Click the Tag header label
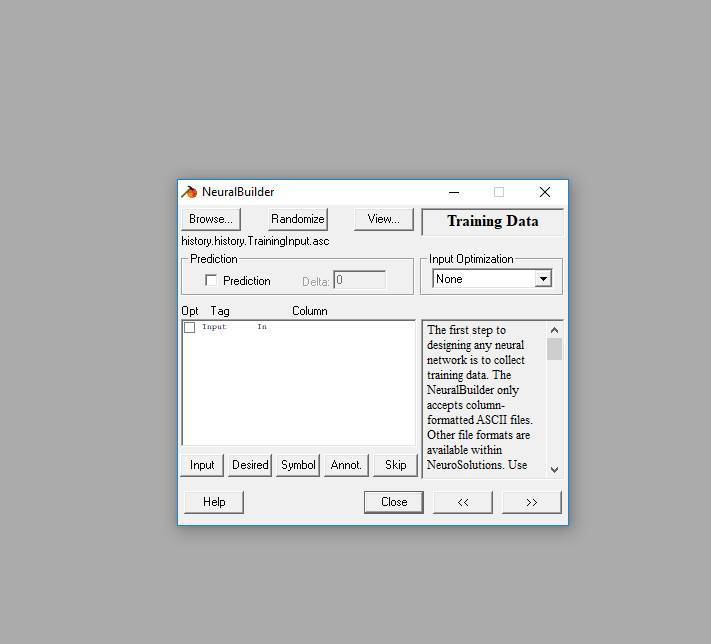Image resolution: width=711 pixels, height=644 pixels. click(220, 311)
